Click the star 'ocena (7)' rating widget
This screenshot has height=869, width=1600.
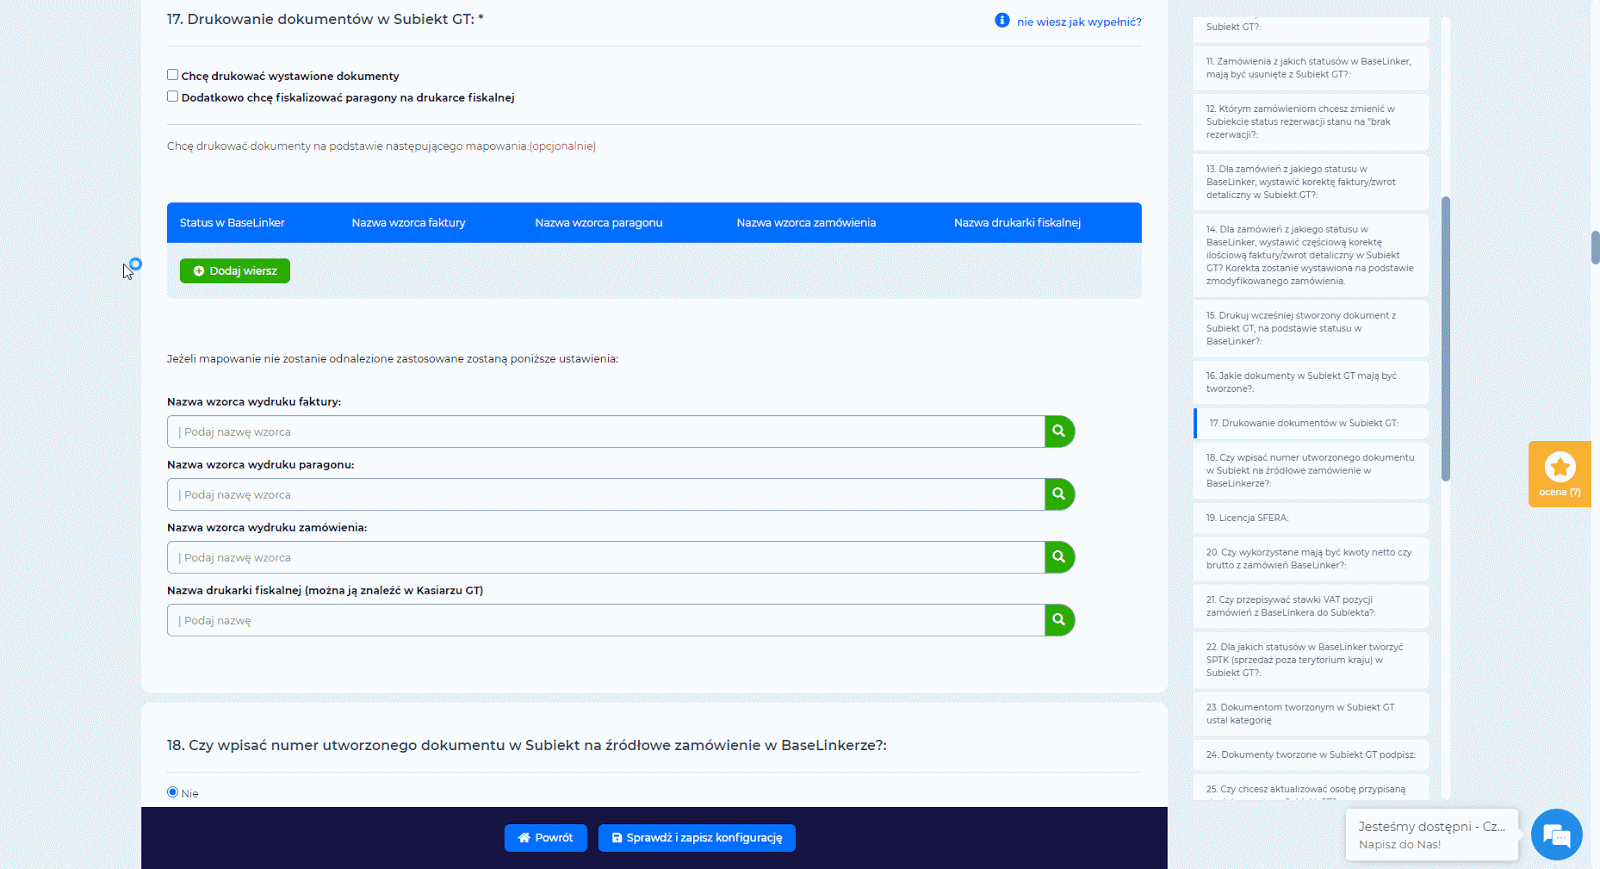(1560, 474)
